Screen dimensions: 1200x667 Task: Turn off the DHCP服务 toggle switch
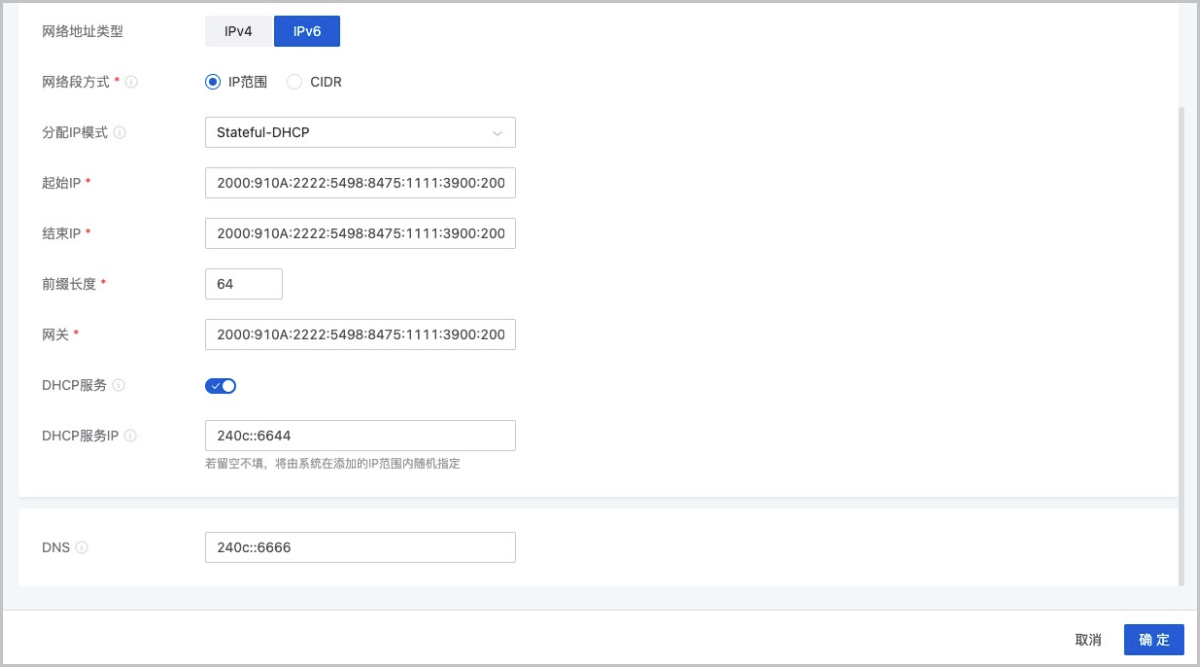pos(221,385)
